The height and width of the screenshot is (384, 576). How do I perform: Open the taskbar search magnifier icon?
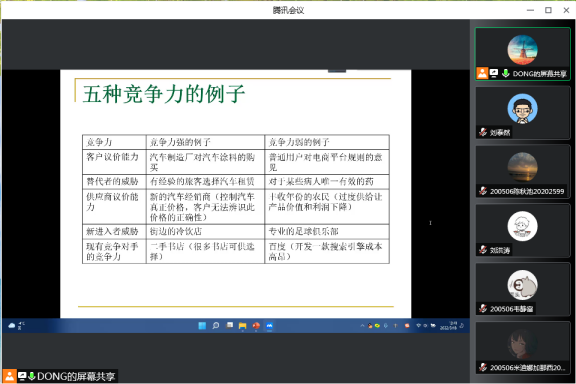pos(216,326)
